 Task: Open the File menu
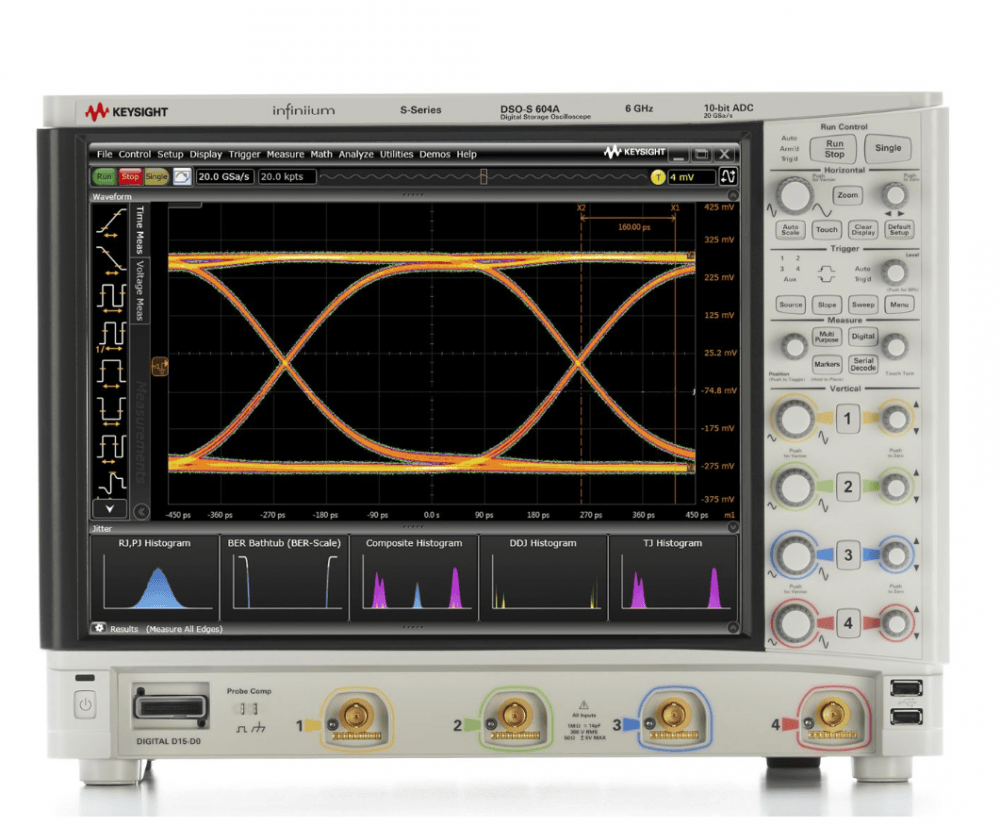click(x=105, y=154)
